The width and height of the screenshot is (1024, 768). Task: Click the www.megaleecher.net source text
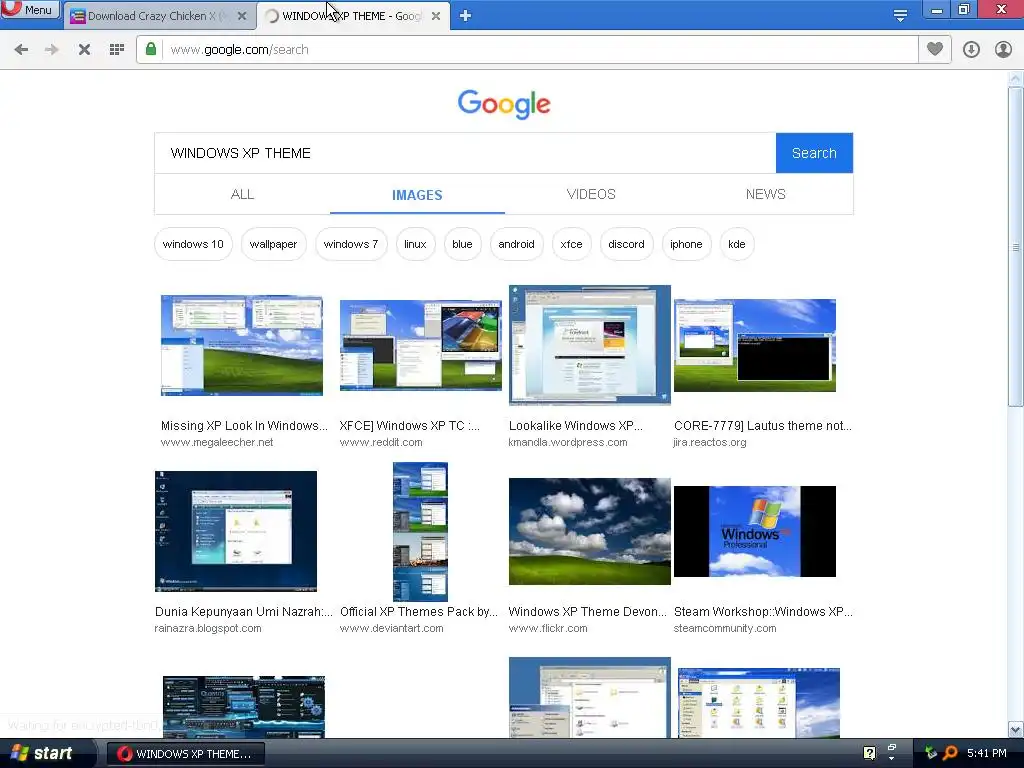pyautogui.click(x=217, y=442)
